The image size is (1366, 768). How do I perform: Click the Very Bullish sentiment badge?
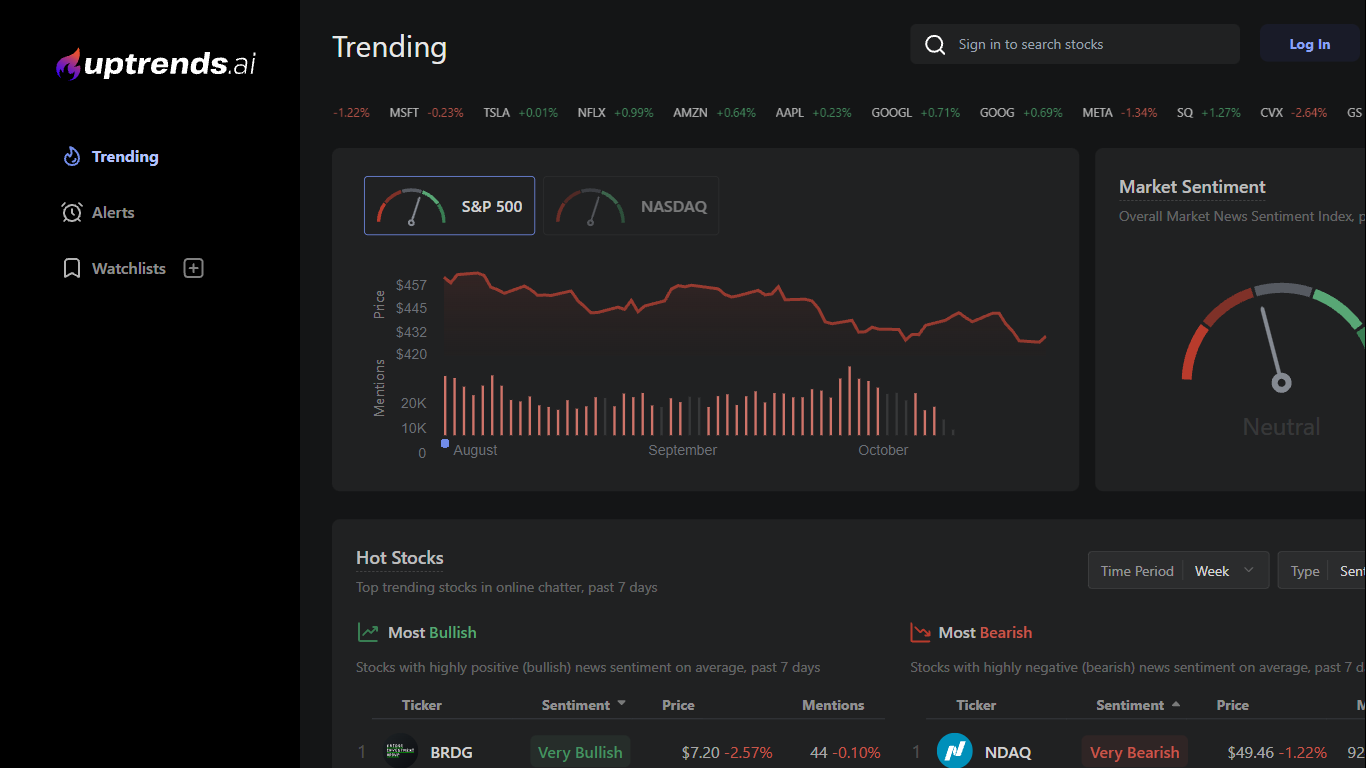coord(580,752)
